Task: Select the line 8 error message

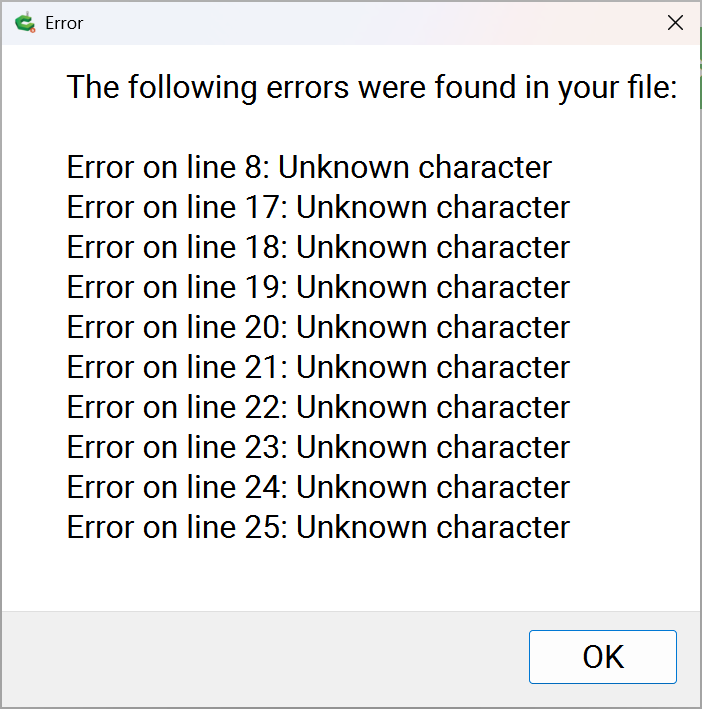Action: click(x=309, y=167)
